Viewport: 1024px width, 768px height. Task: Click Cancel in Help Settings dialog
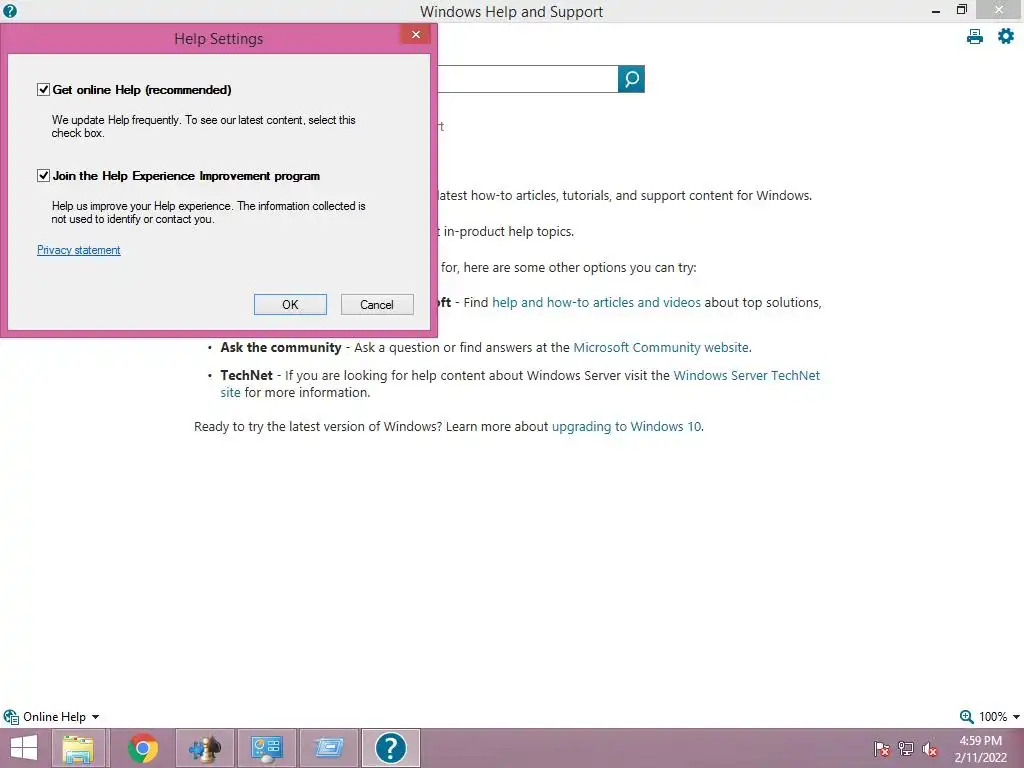377,304
